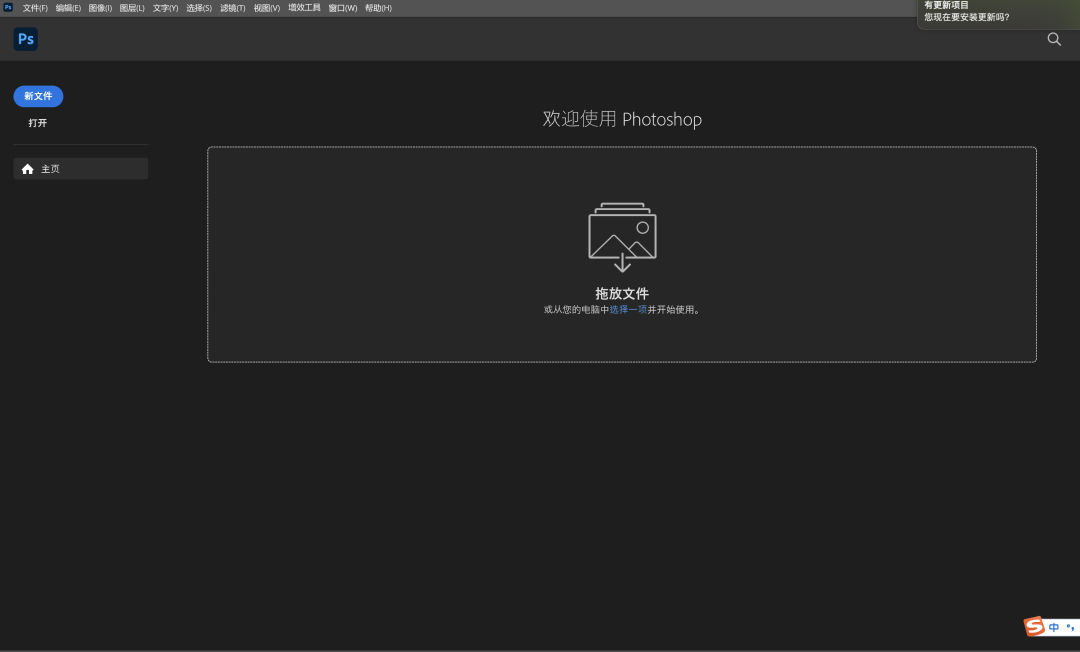Open the 编辑(E) menu
1080x652 pixels.
(x=68, y=8)
